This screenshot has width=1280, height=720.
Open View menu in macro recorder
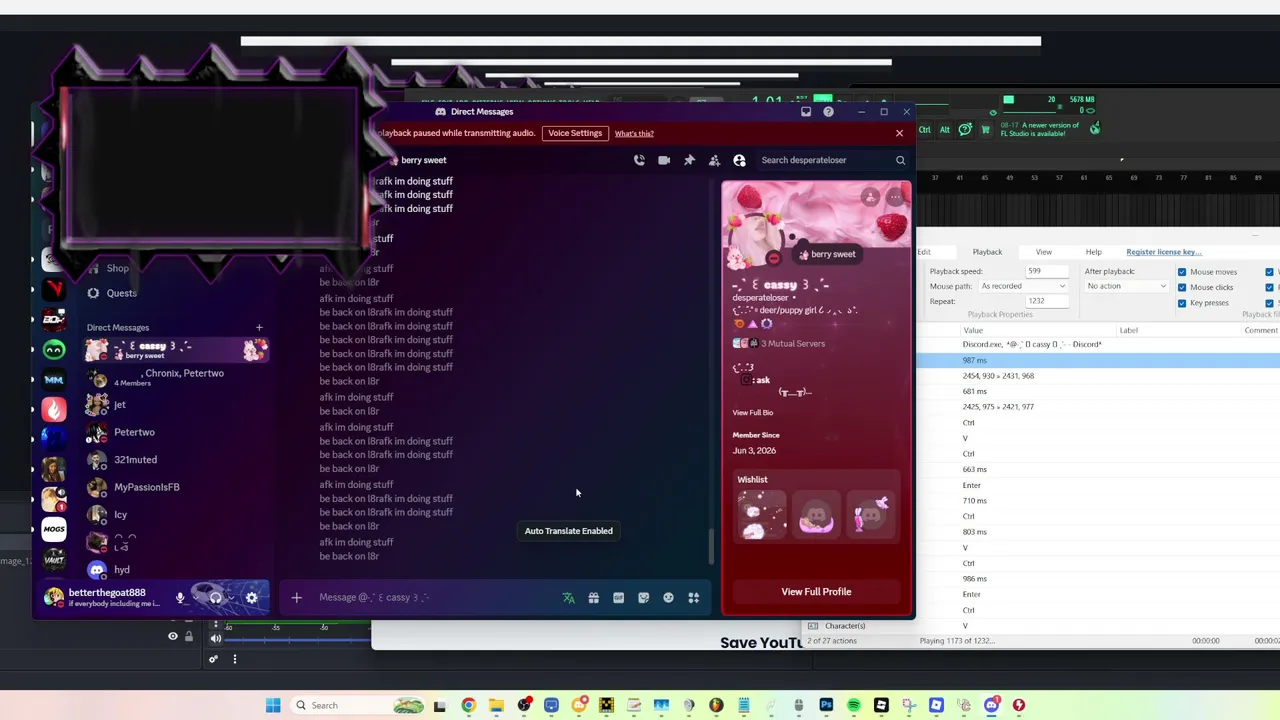point(1043,252)
